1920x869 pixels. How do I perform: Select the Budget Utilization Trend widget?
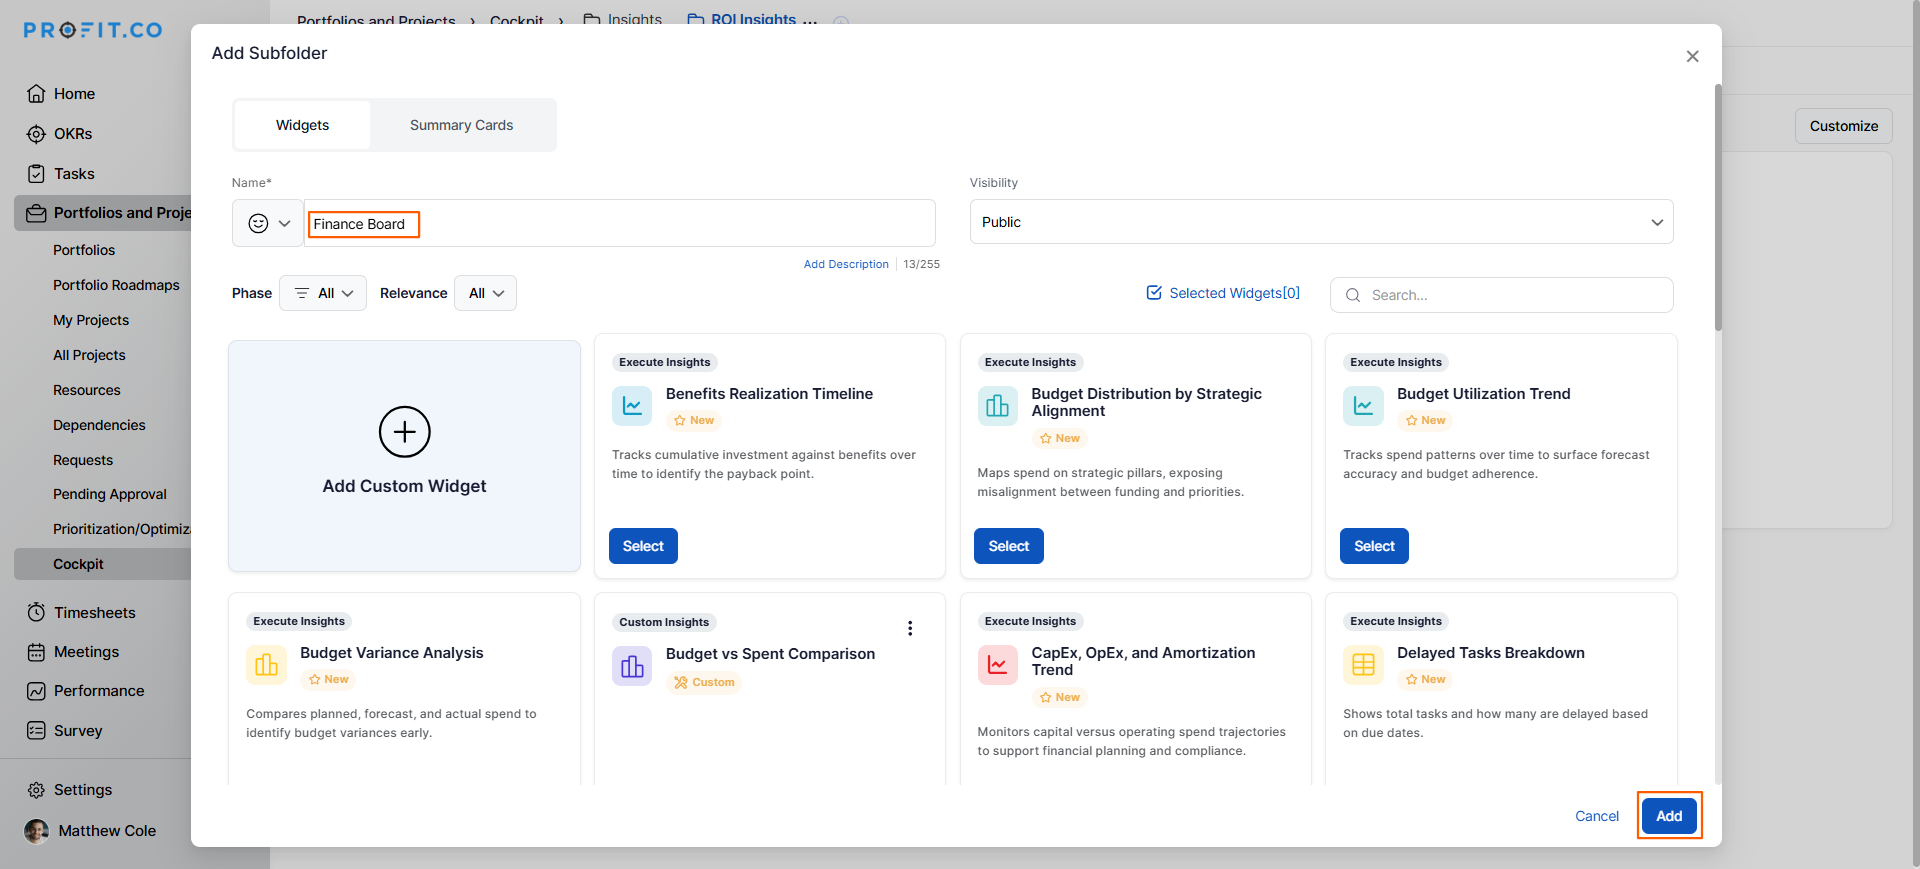point(1373,546)
